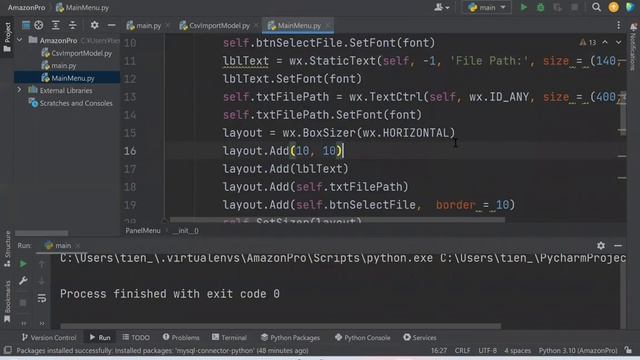This screenshot has height=360, width=640.
Task: Click PanelMenu breadcrumb
Action: pyautogui.click(x=143, y=231)
